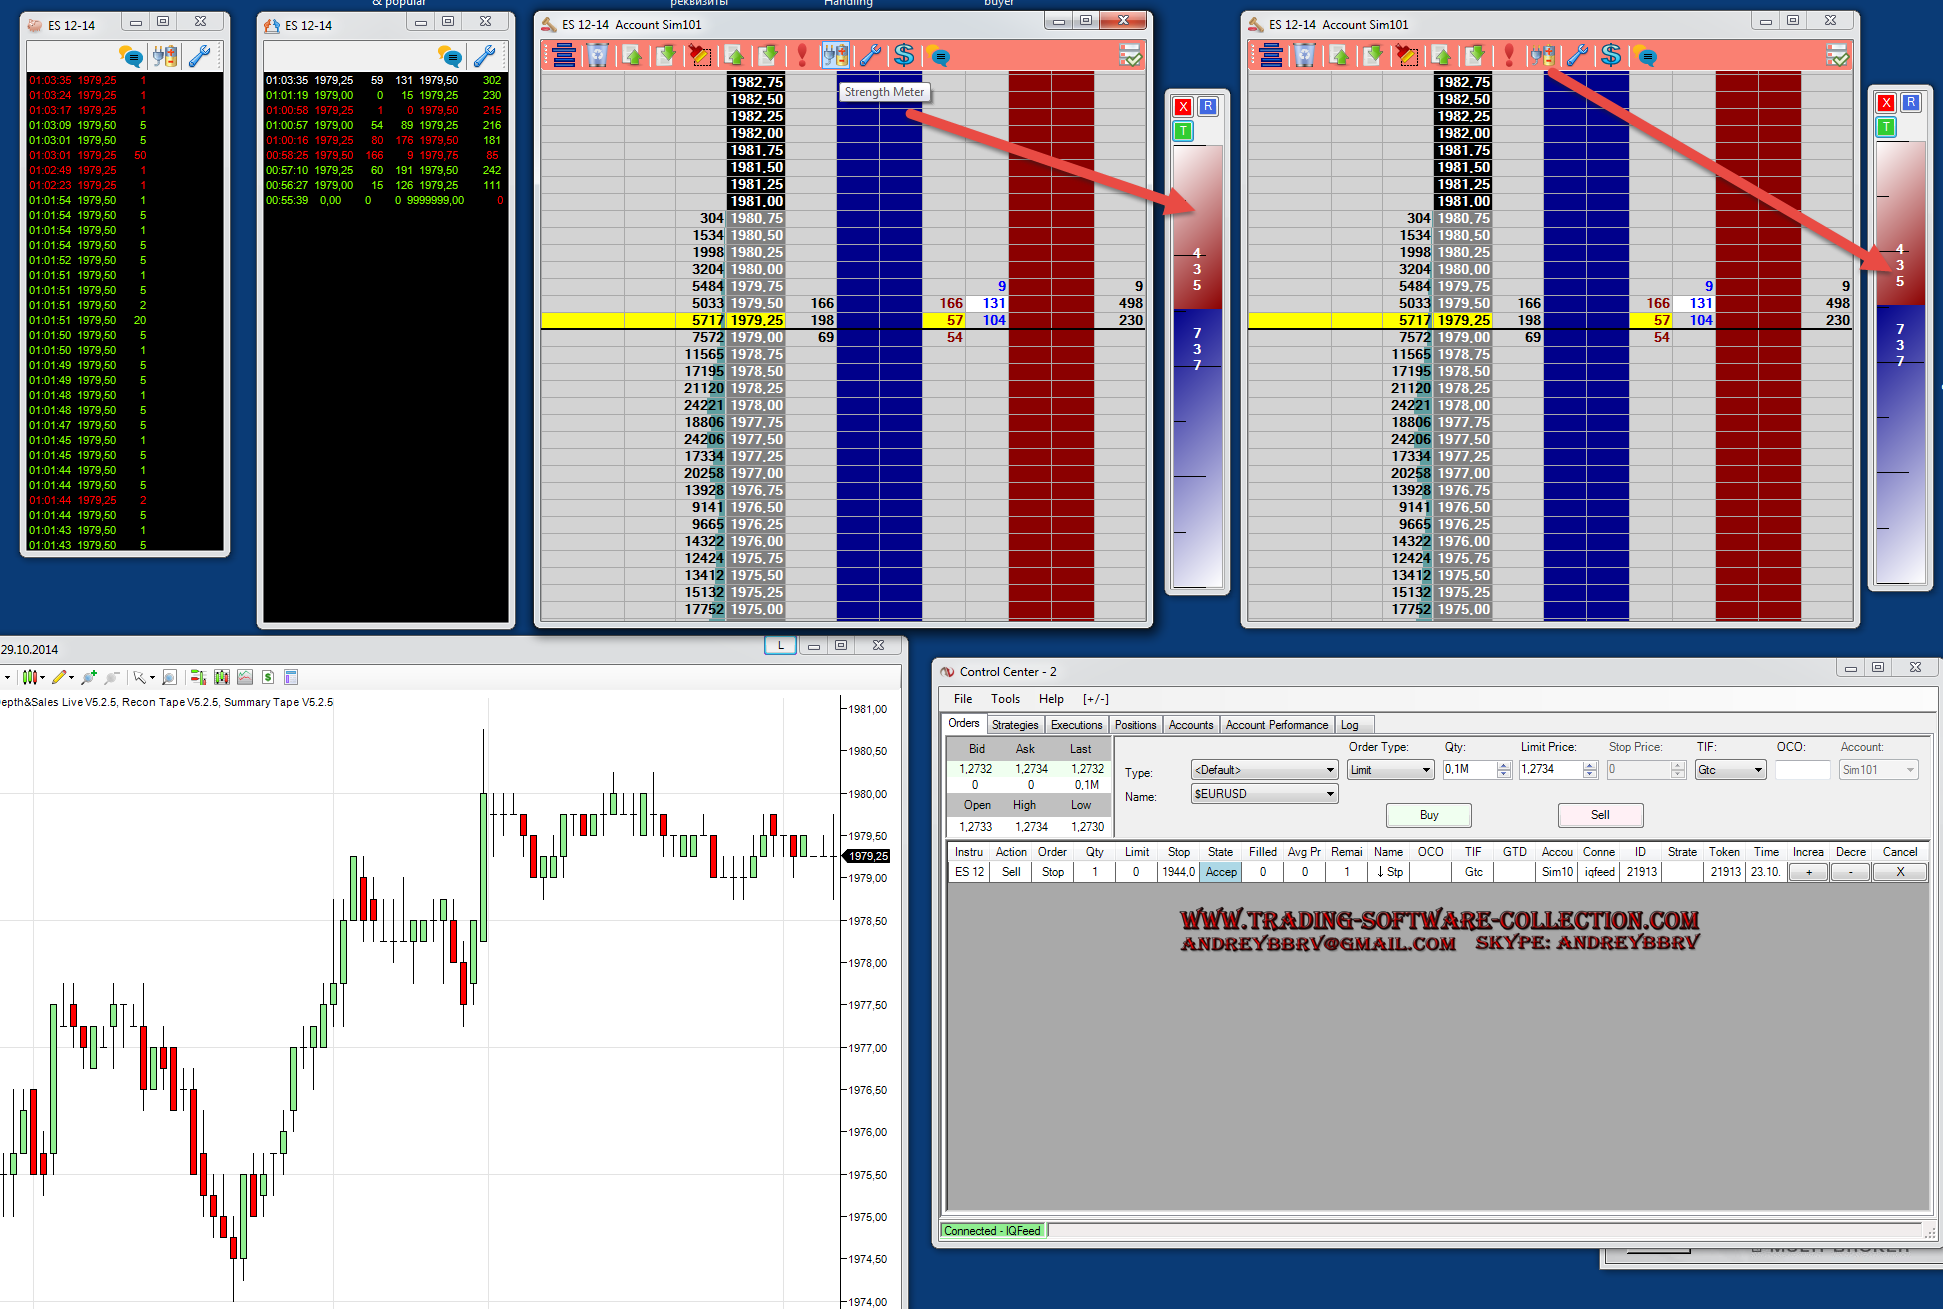Cancel the ES 12 order with X button
This screenshot has width=1943, height=1309.
[x=1899, y=872]
